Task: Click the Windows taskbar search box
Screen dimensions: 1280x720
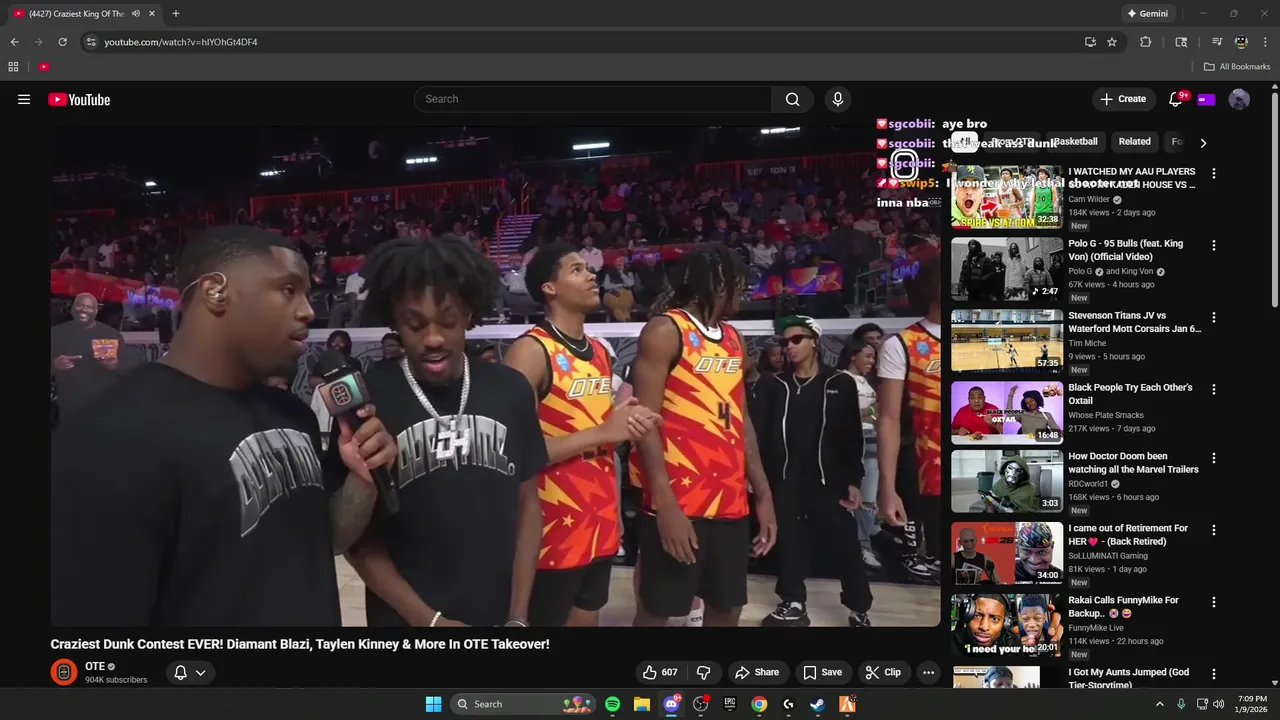Action: (x=521, y=704)
